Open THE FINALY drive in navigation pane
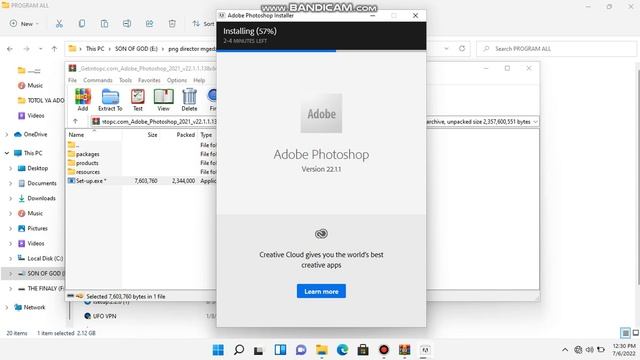Viewport: 640px width, 360px height. point(40,289)
